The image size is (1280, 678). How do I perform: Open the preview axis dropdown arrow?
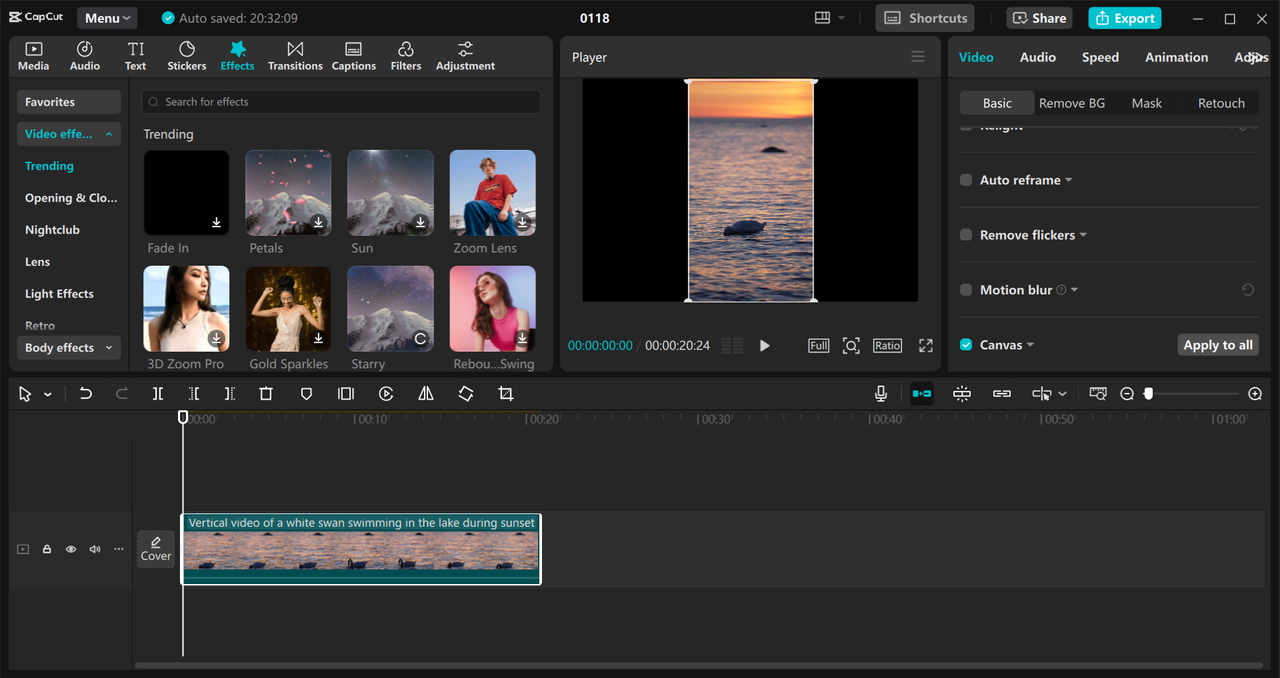(x=1062, y=394)
